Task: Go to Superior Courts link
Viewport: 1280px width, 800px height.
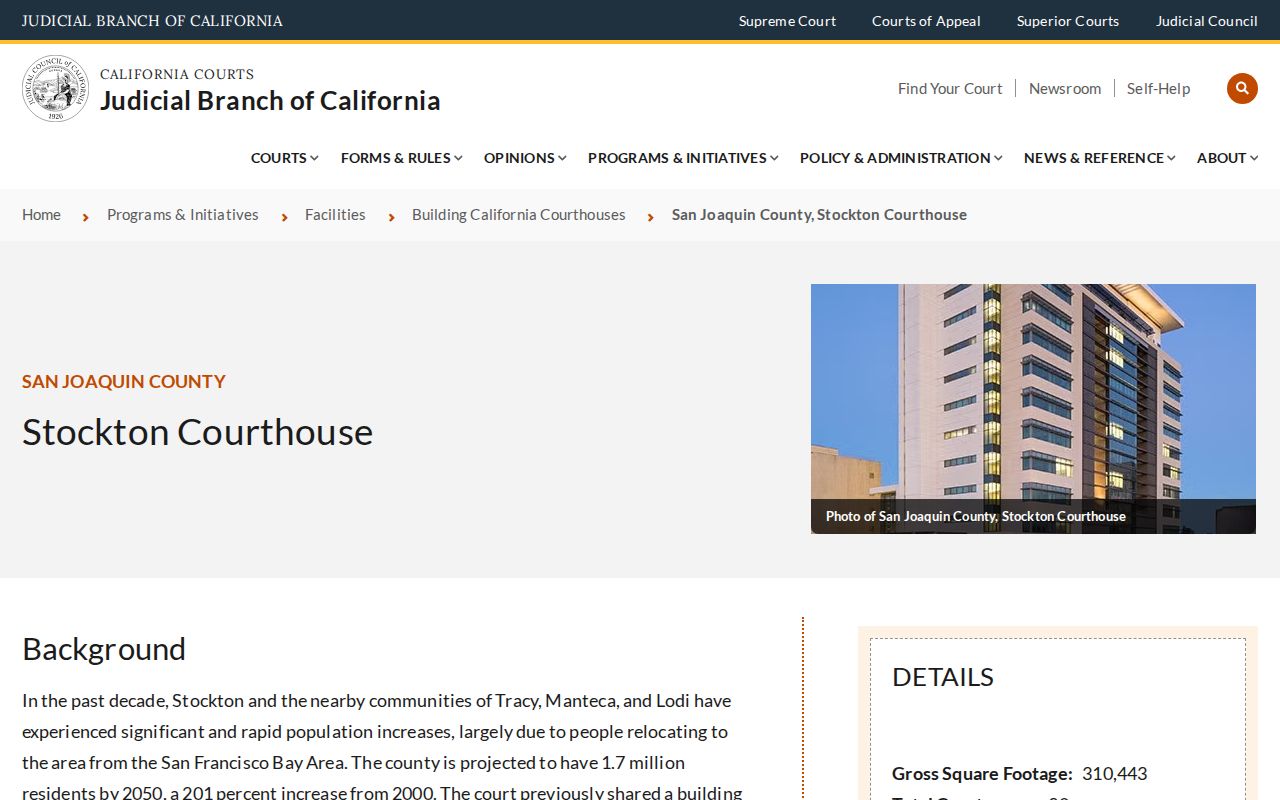Action: (x=1068, y=21)
